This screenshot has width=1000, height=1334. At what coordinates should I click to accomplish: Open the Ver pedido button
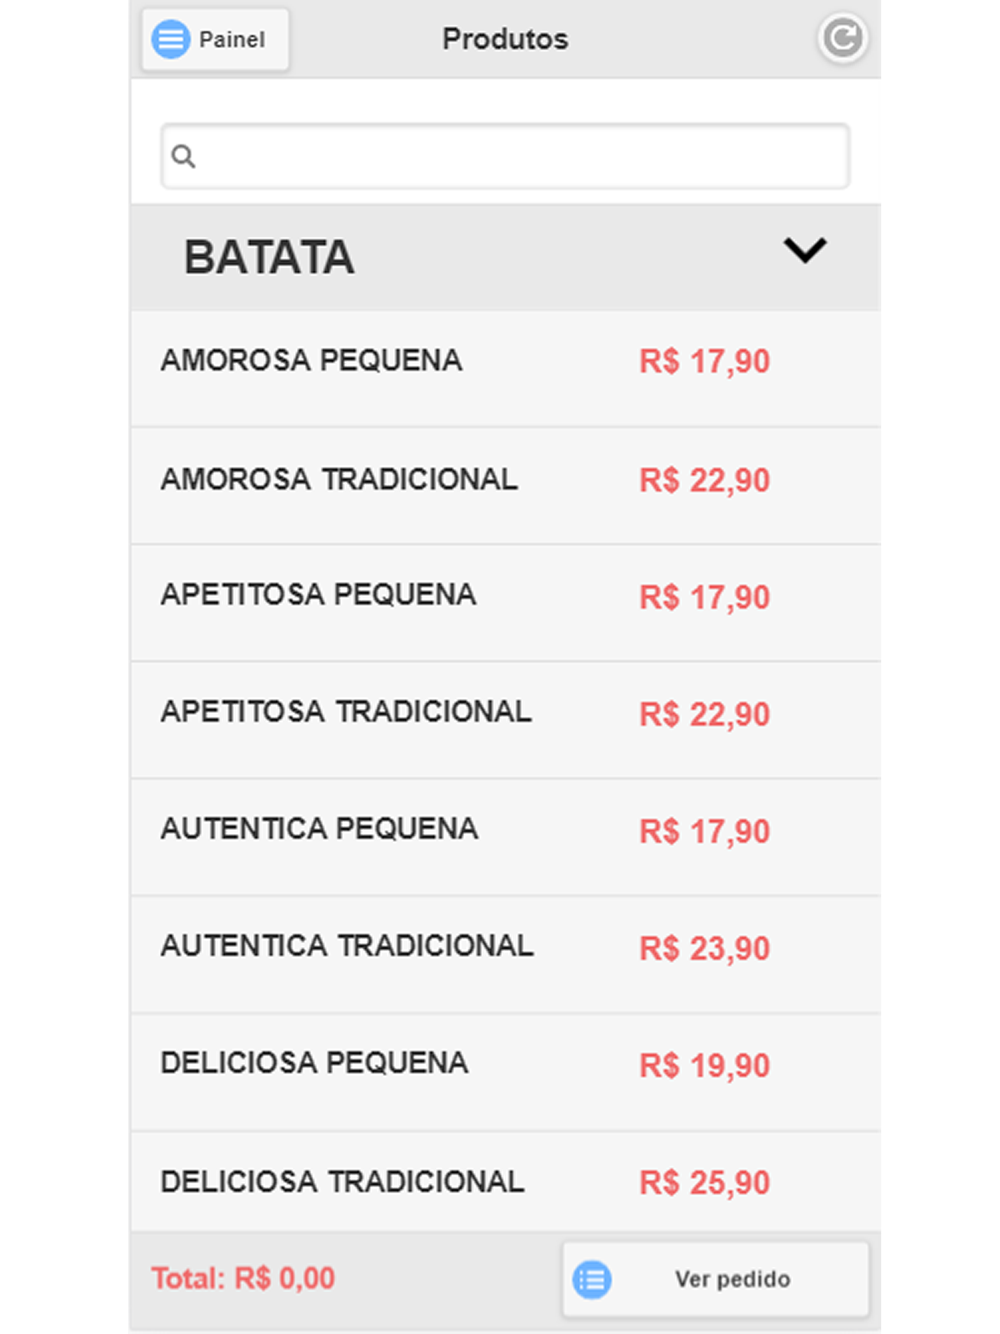pos(715,1279)
